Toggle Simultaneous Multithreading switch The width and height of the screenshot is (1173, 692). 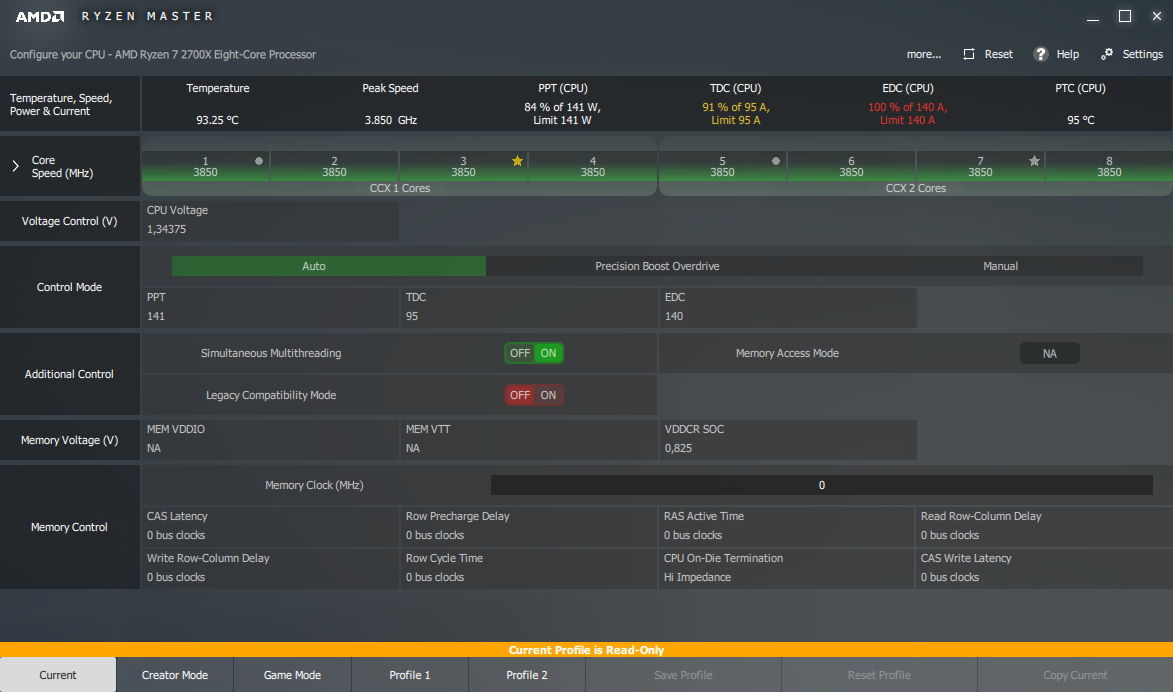tap(534, 353)
